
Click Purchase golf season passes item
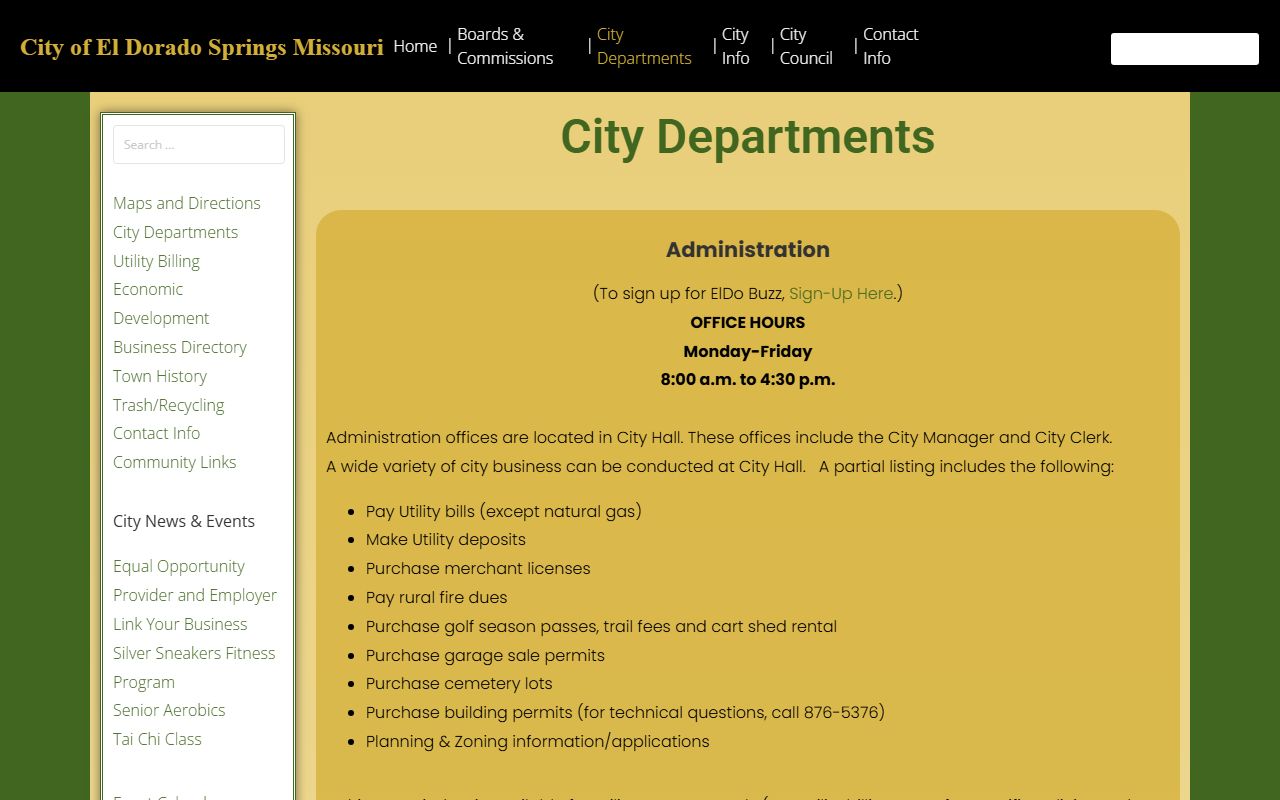point(601,626)
